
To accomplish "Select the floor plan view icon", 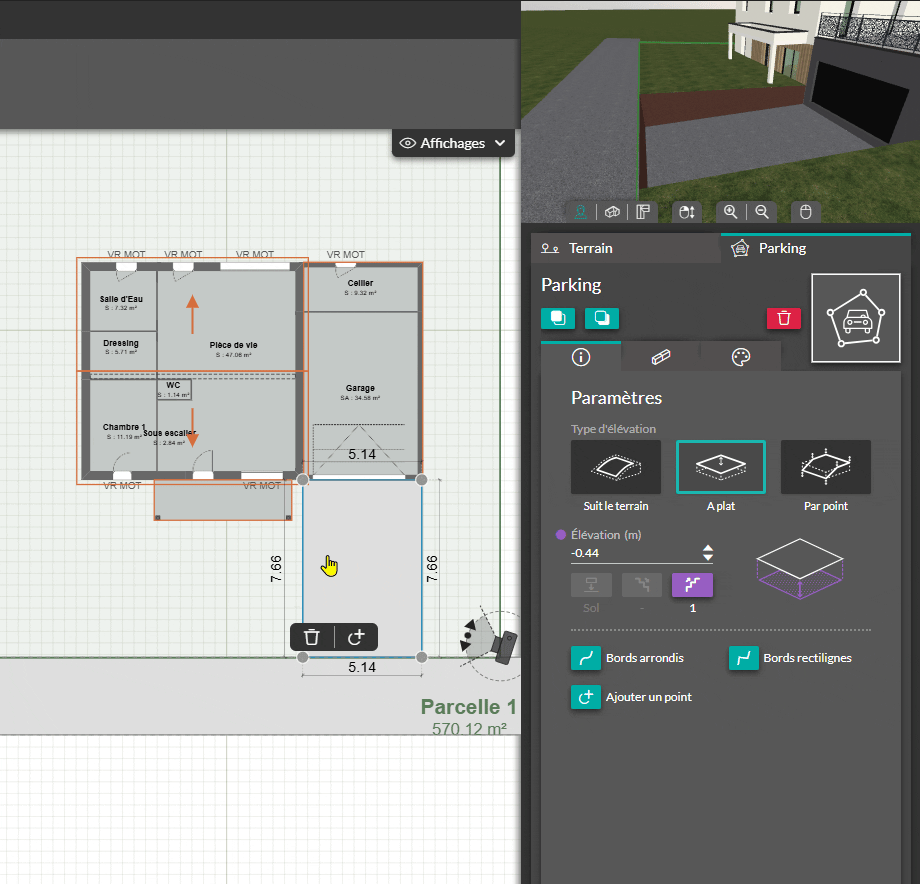I will 643,212.
